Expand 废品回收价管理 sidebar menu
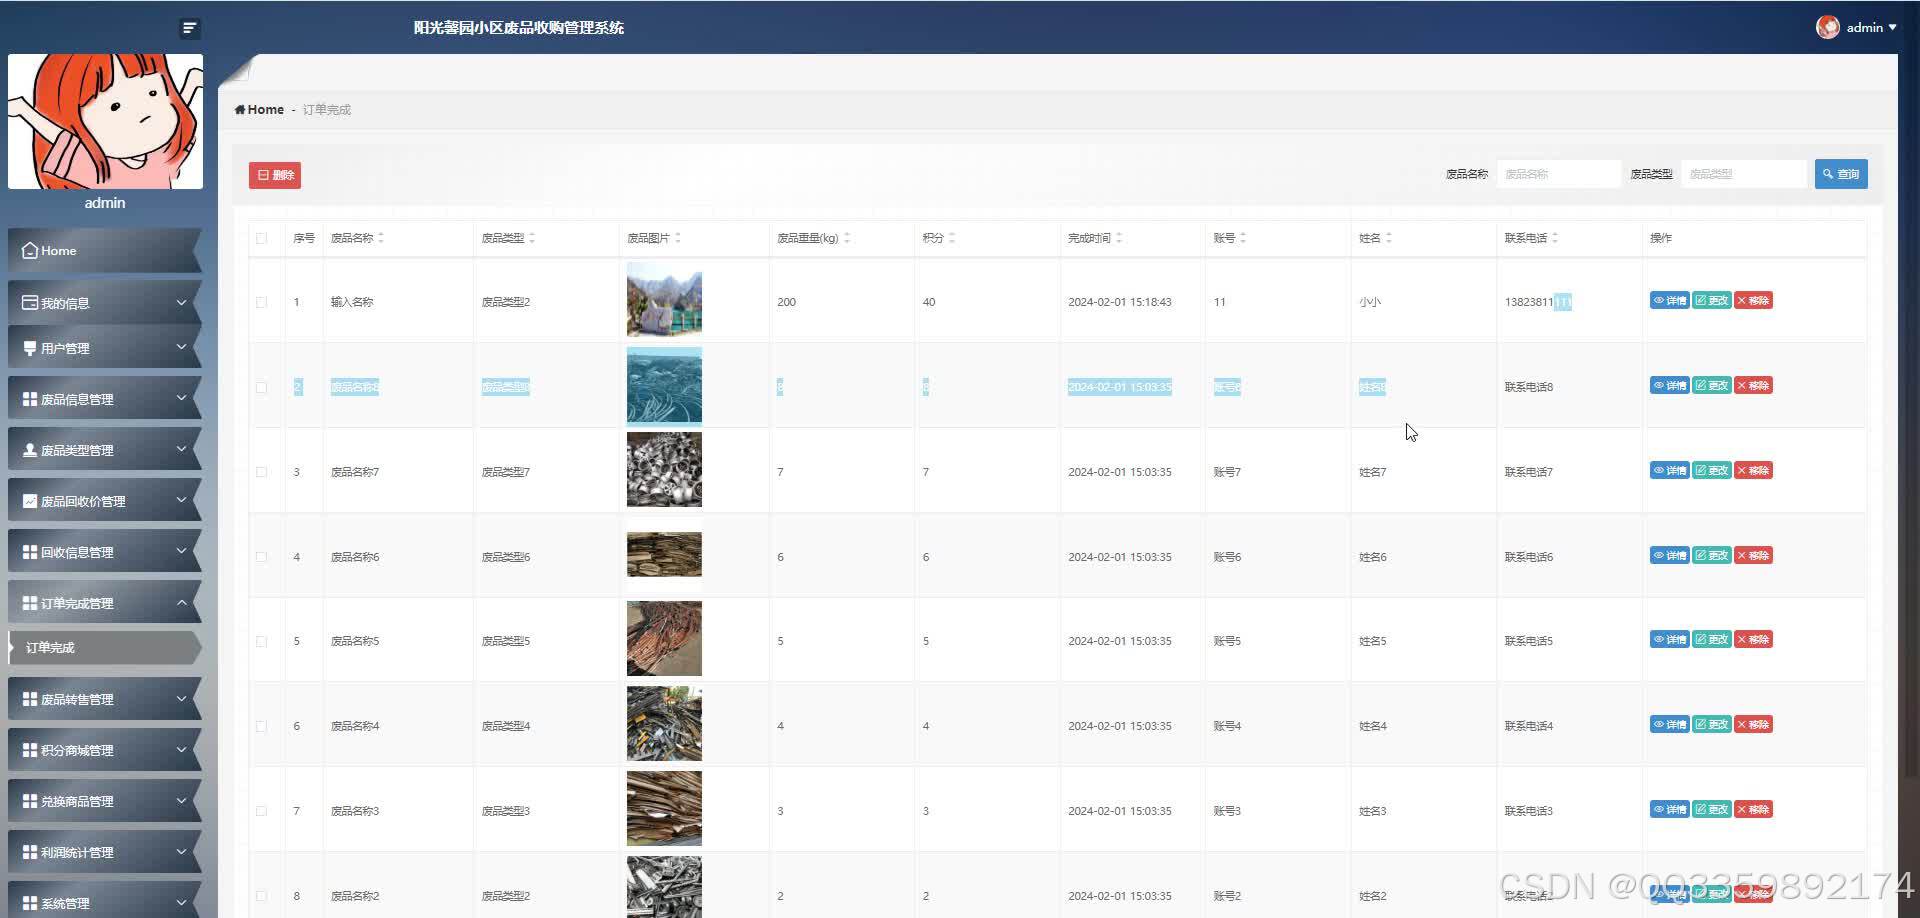The height and width of the screenshot is (918, 1920). [104, 501]
